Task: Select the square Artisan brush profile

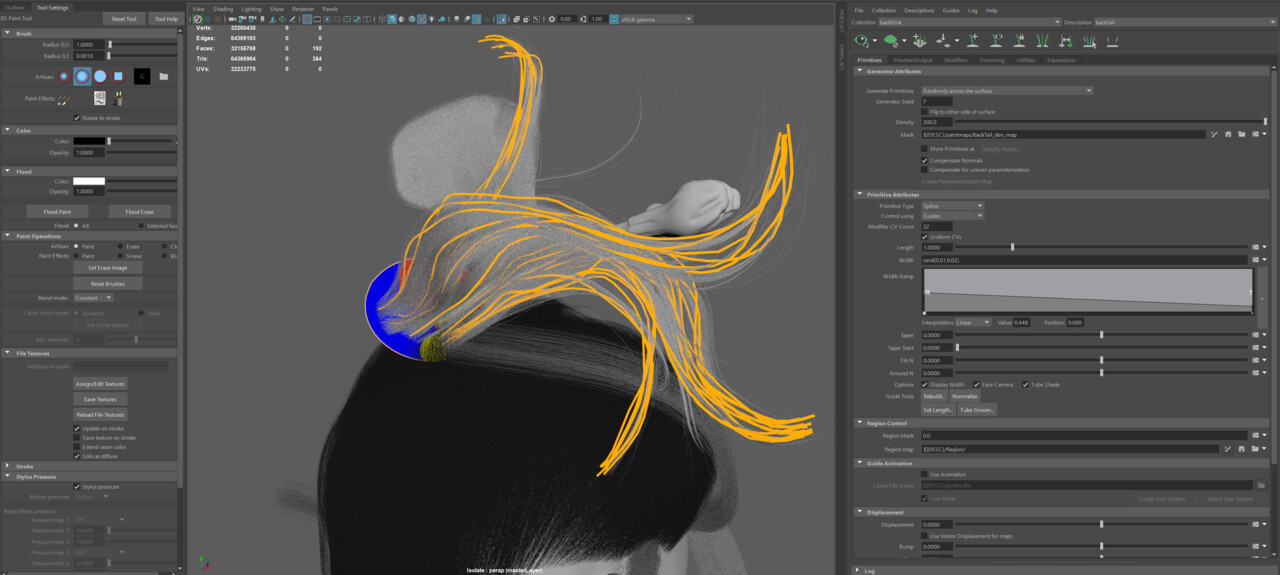Action: [118, 76]
